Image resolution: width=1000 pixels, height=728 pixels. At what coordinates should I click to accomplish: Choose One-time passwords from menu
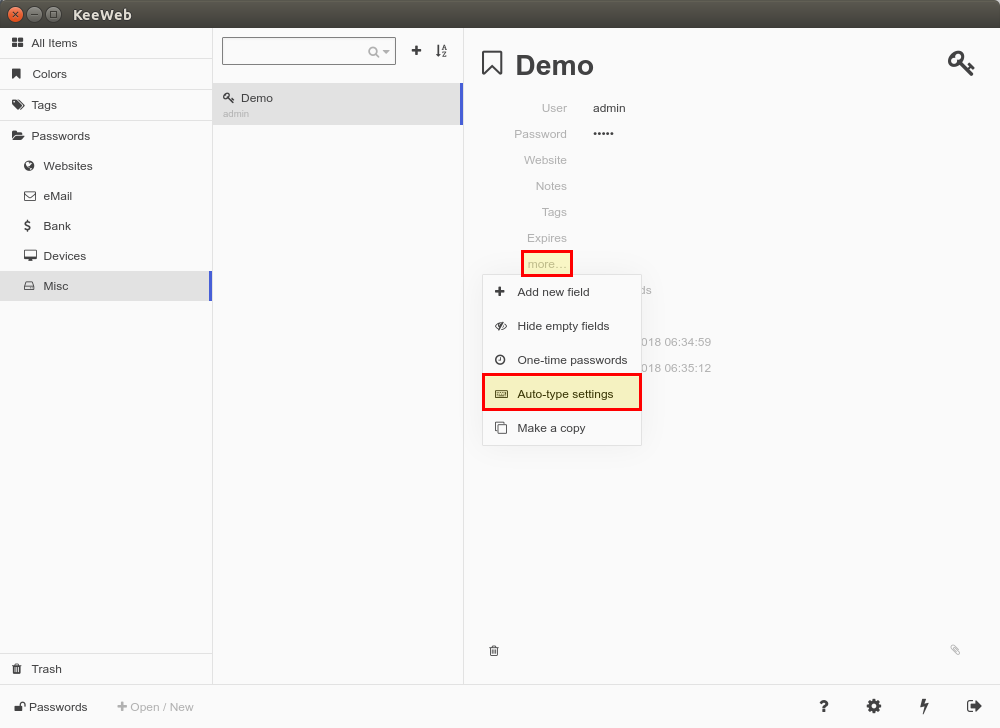562,360
